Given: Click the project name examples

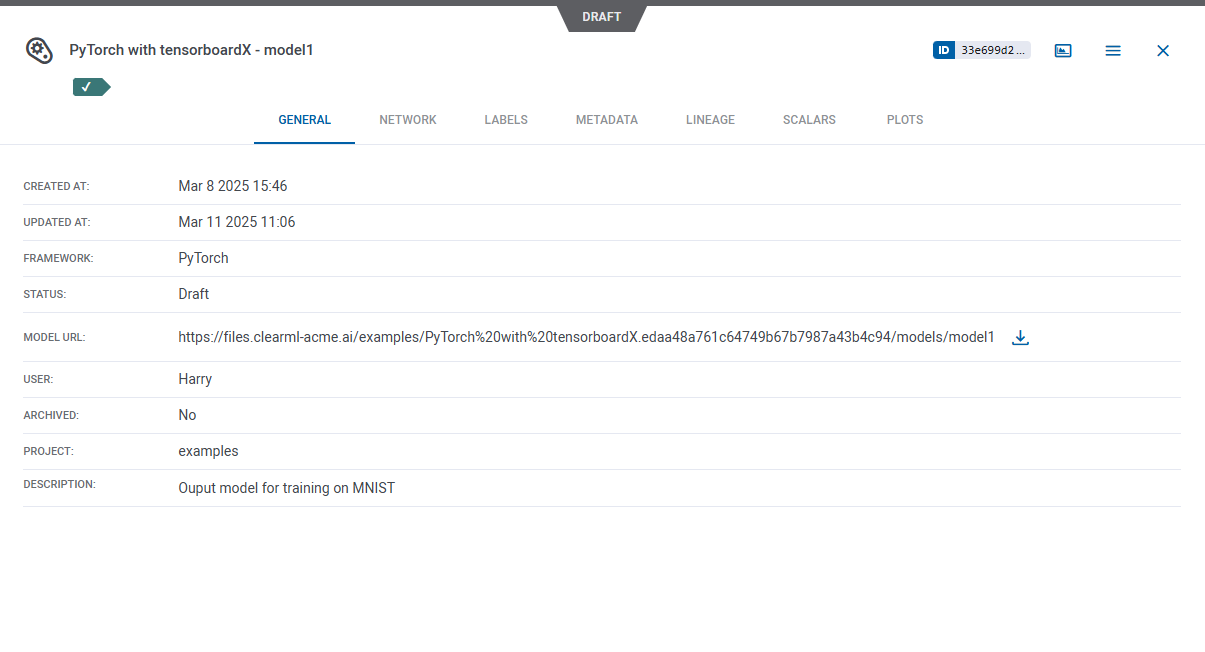Looking at the screenshot, I should (x=208, y=451).
